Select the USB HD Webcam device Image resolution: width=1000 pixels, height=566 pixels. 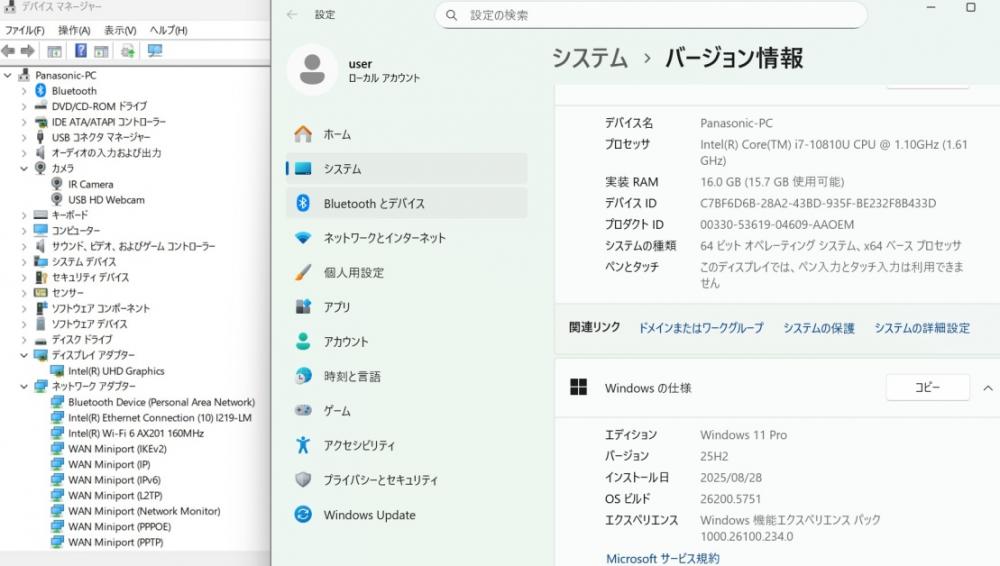106,200
